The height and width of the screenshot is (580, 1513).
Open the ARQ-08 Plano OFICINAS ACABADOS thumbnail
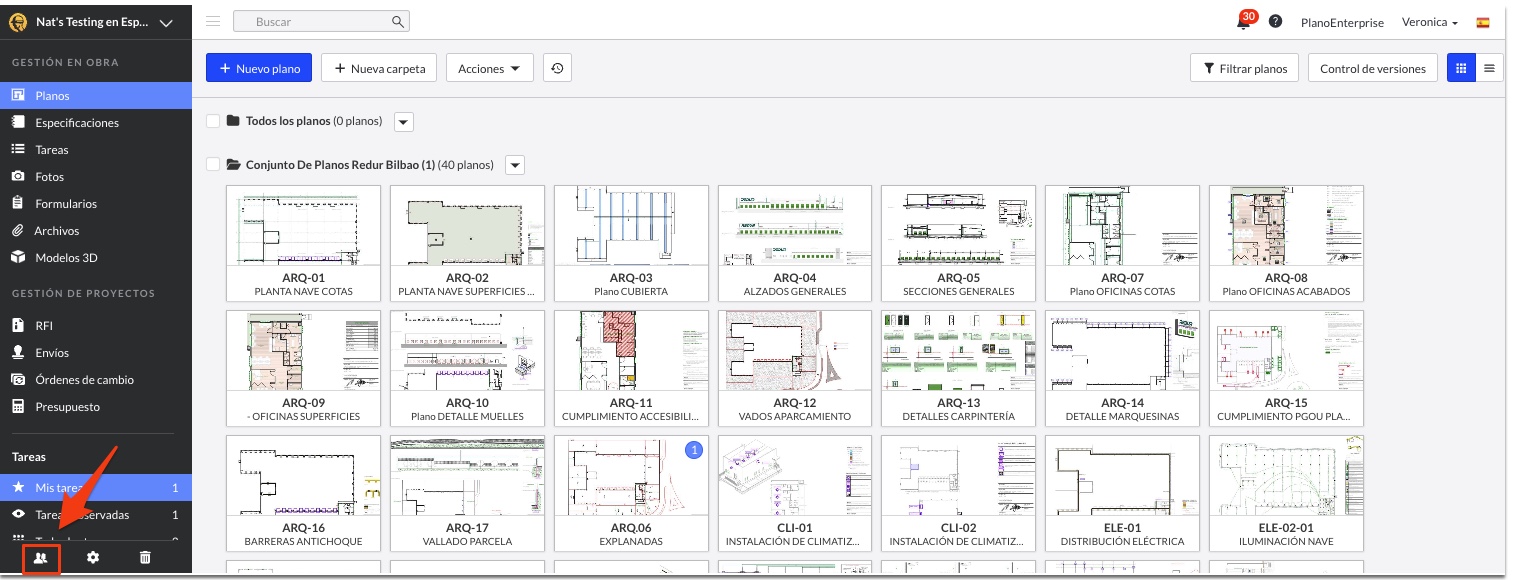click(x=1286, y=242)
